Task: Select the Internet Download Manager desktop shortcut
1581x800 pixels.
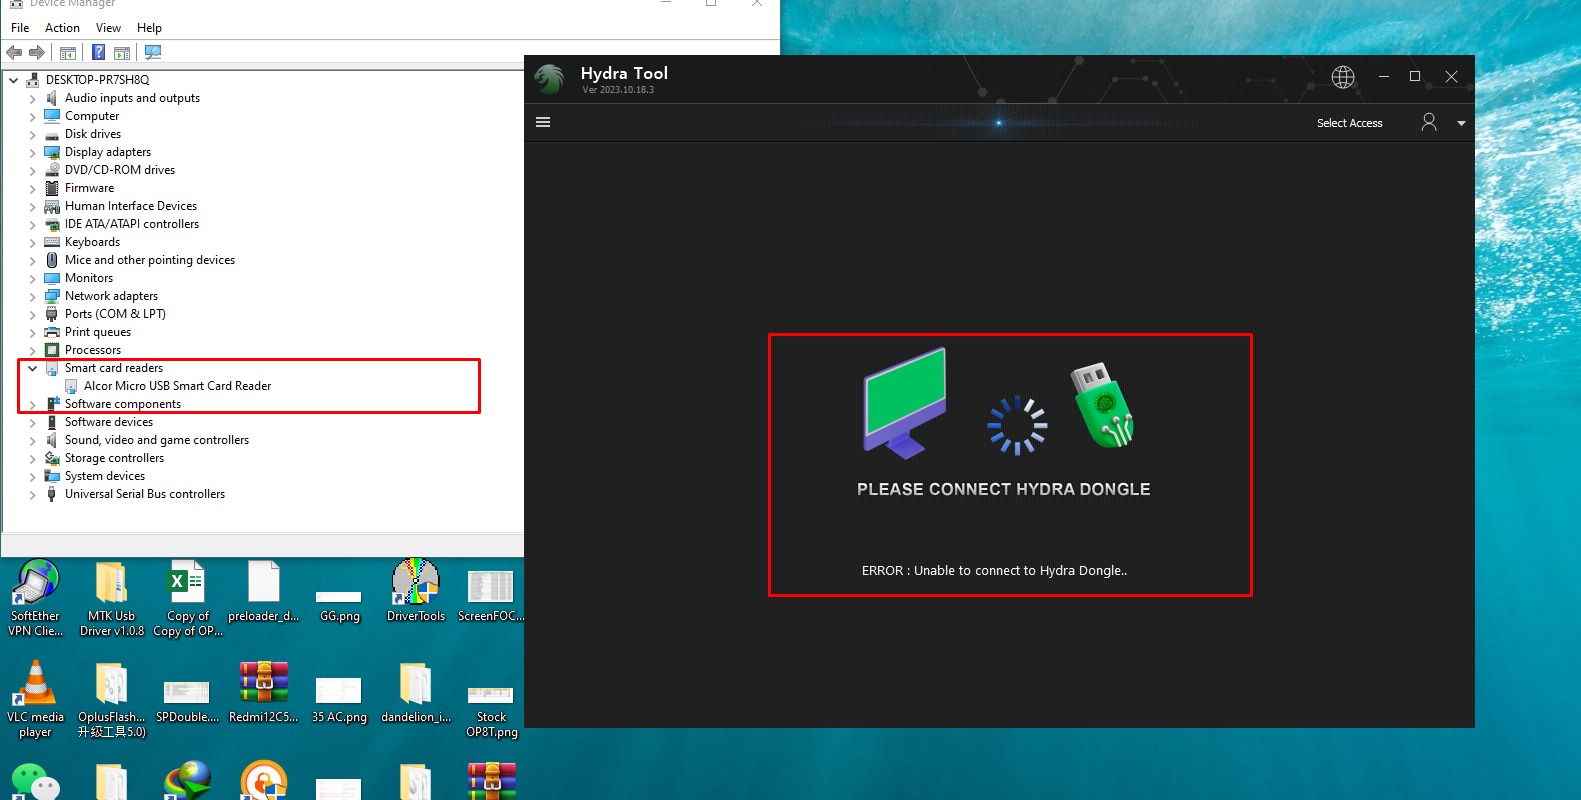Action: [x=187, y=781]
